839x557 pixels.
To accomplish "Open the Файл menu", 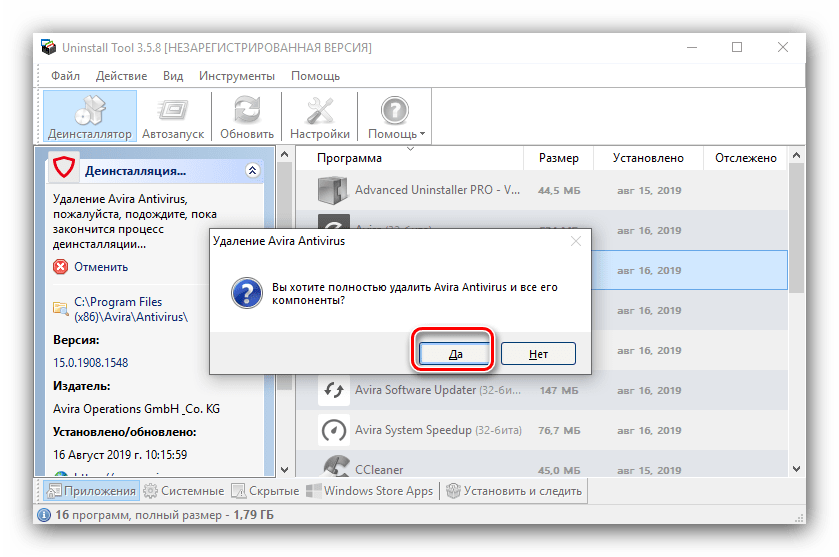I will (x=65, y=76).
